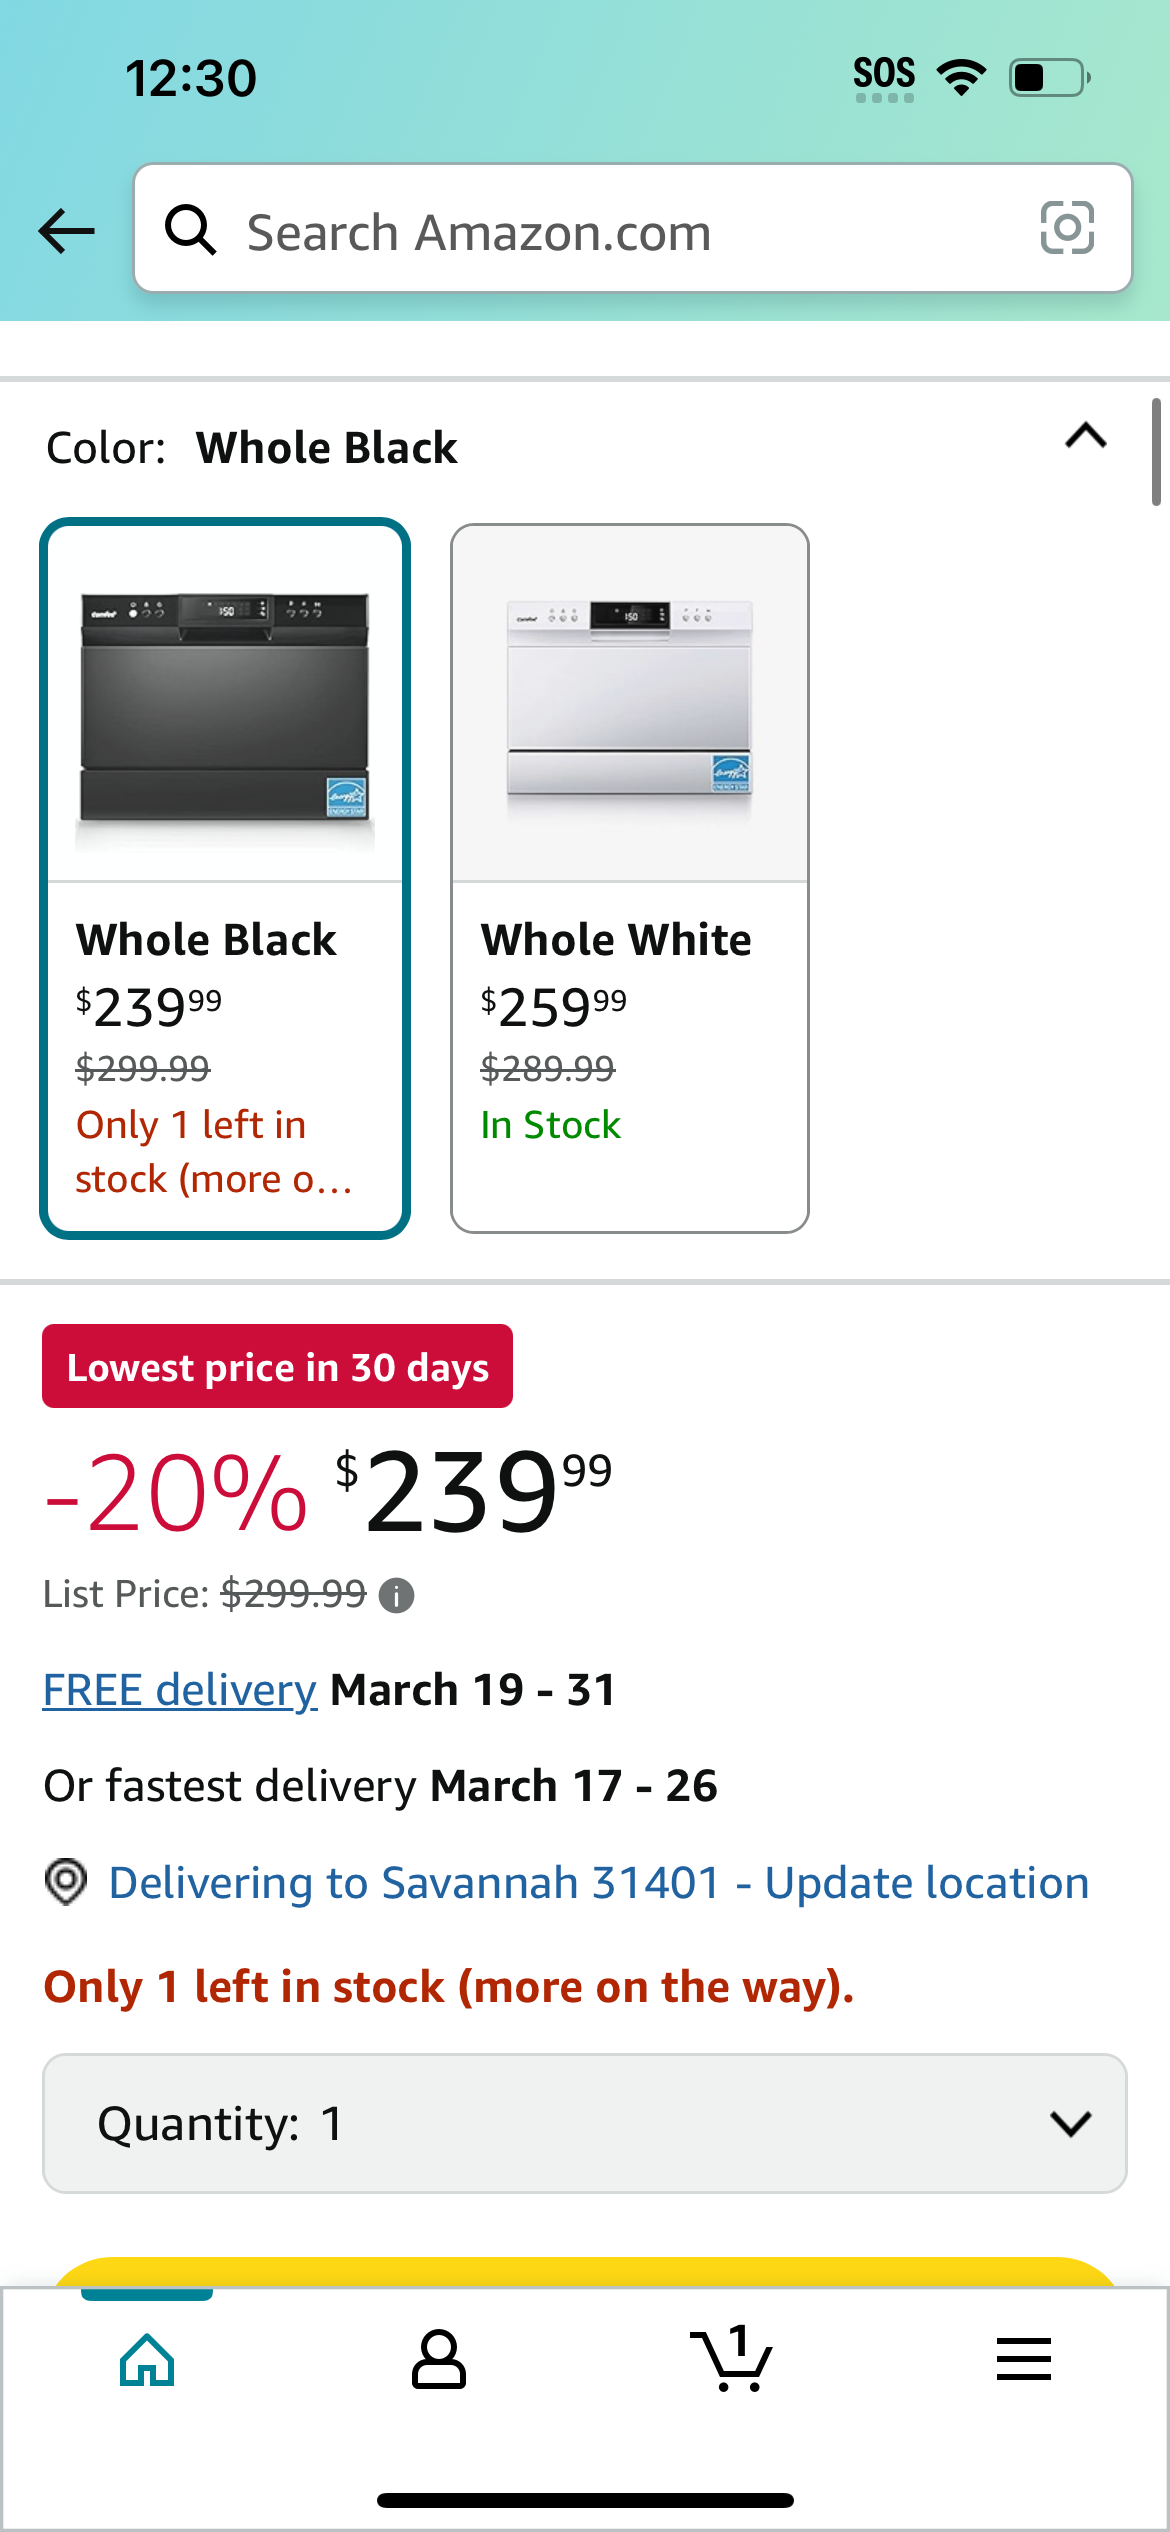Tap the Quantity dropdown arrow
Image resolution: width=1170 pixels, height=2532 pixels.
(x=1071, y=2123)
